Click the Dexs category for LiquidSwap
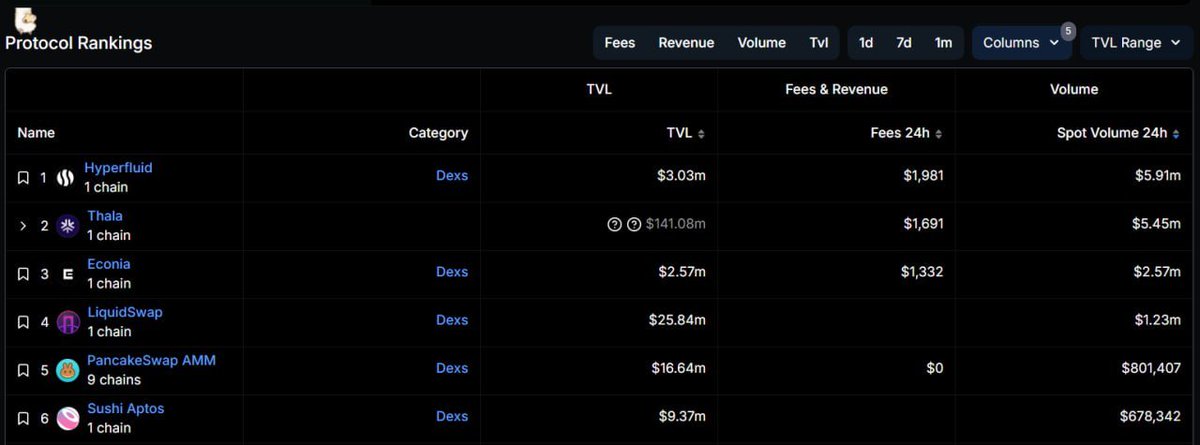Viewport: 1200px width, 445px height. pos(452,320)
